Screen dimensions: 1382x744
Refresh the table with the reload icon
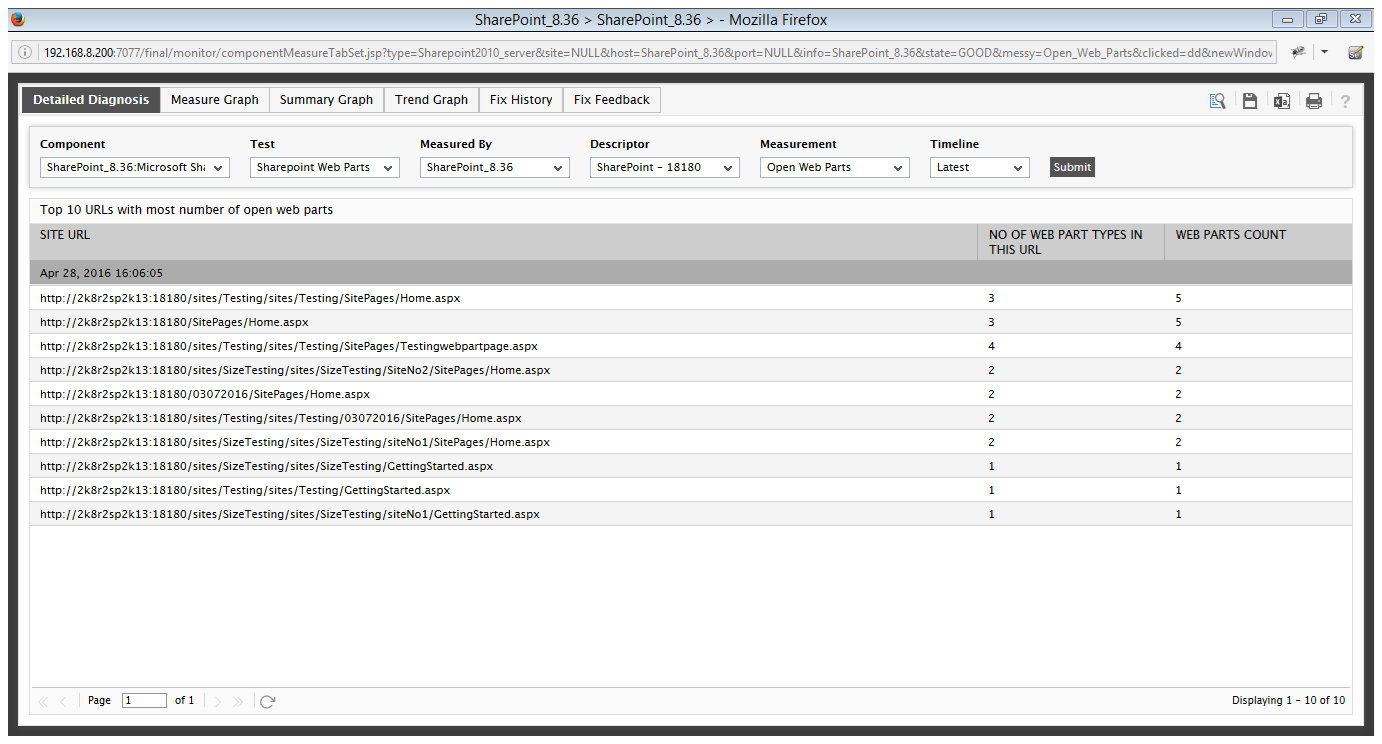tap(267, 702)
